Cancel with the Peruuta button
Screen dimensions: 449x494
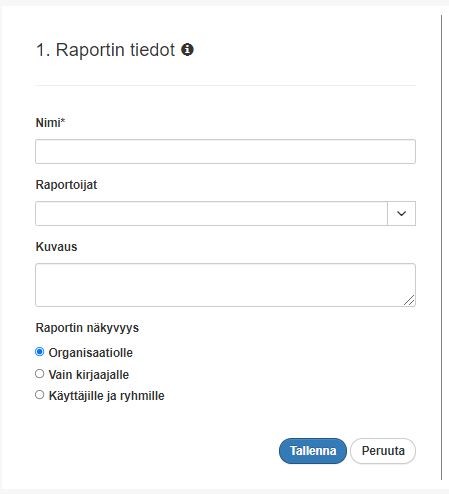click(x=383, y=451)
